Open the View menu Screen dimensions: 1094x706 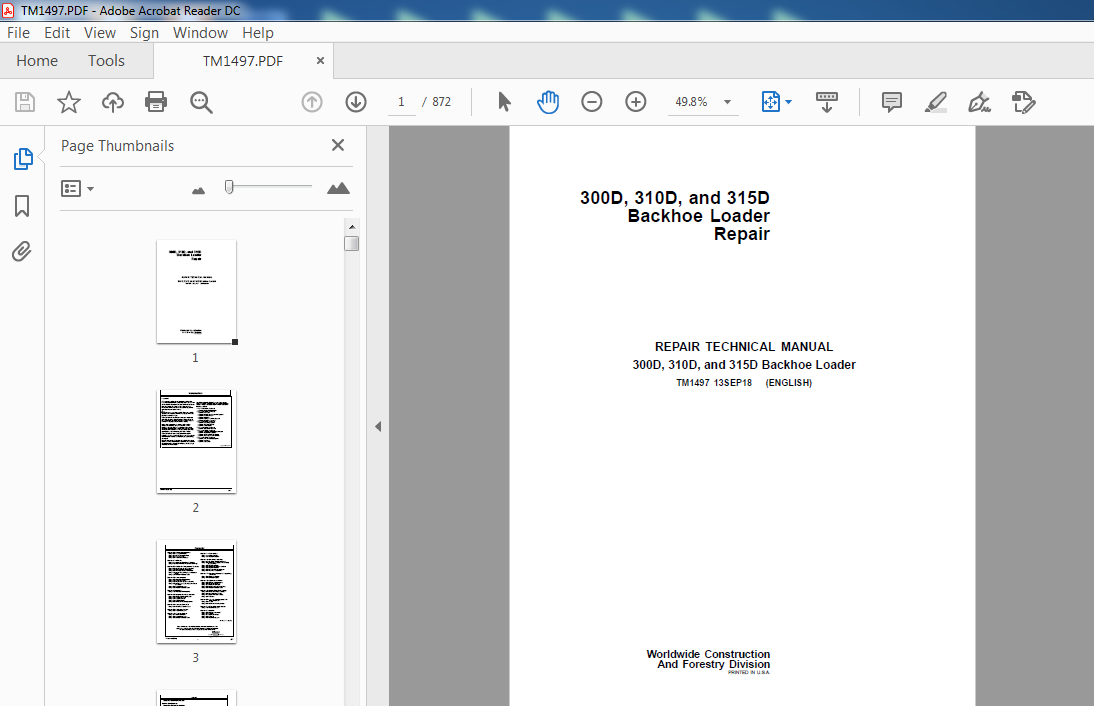tap(100, 33)
